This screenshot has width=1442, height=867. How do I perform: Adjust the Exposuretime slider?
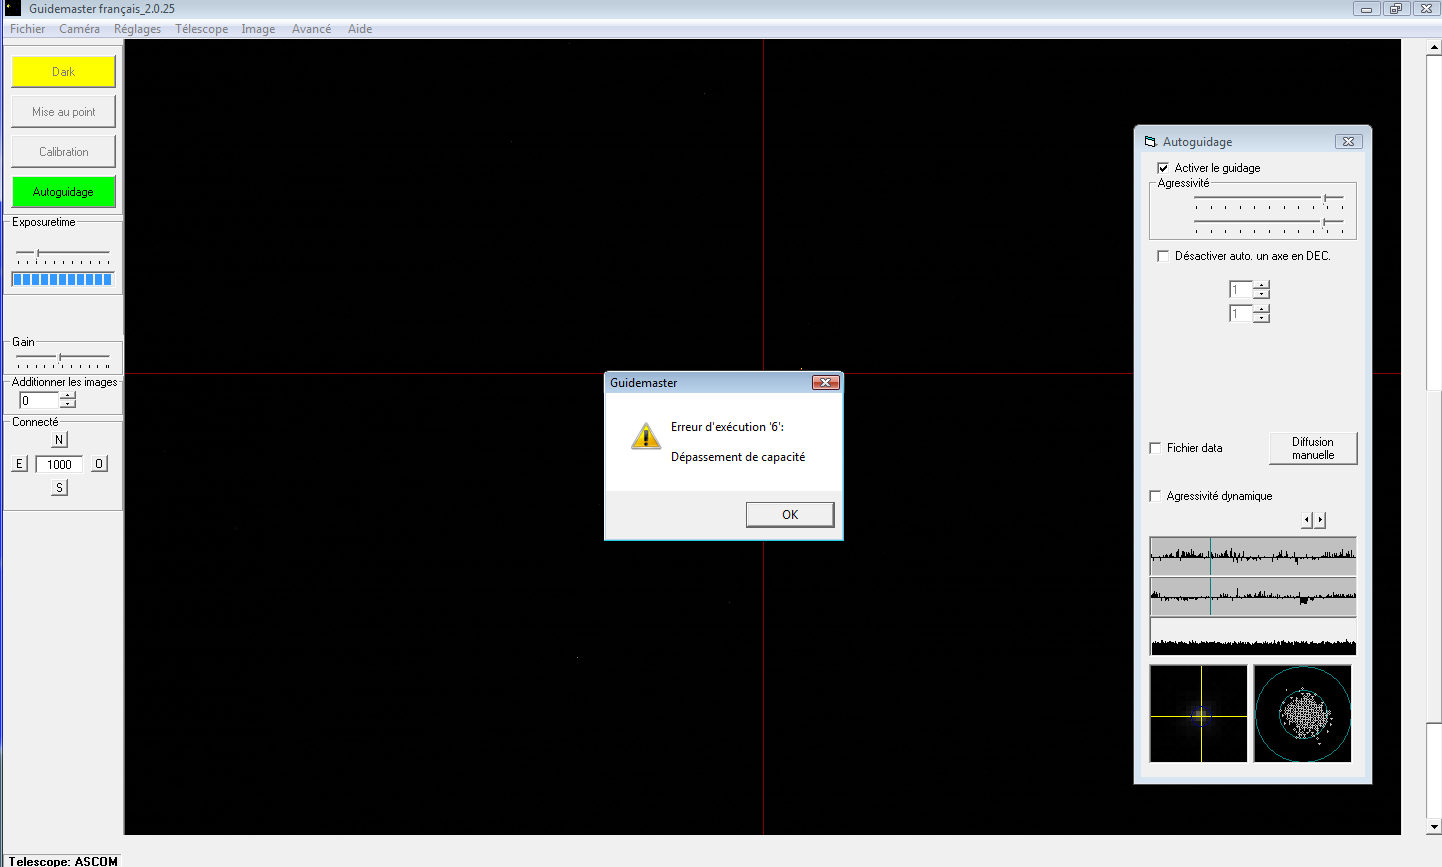63,255
